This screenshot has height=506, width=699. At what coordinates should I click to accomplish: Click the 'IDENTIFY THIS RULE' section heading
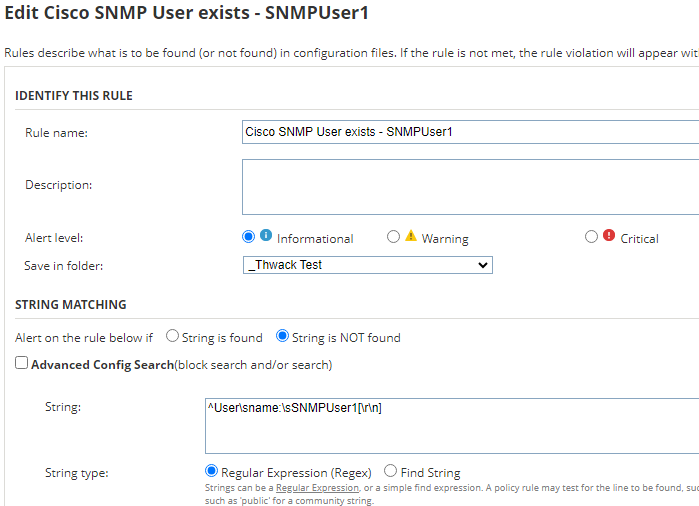click(x=74, y=96)
